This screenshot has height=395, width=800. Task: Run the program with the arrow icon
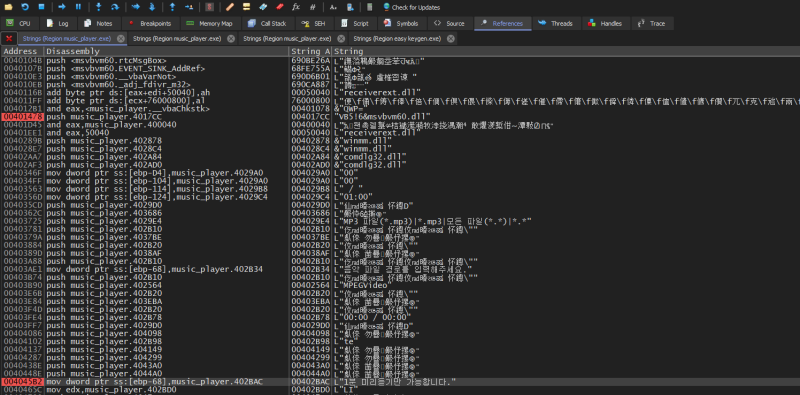pyautogui.click(x=62, y=7)
